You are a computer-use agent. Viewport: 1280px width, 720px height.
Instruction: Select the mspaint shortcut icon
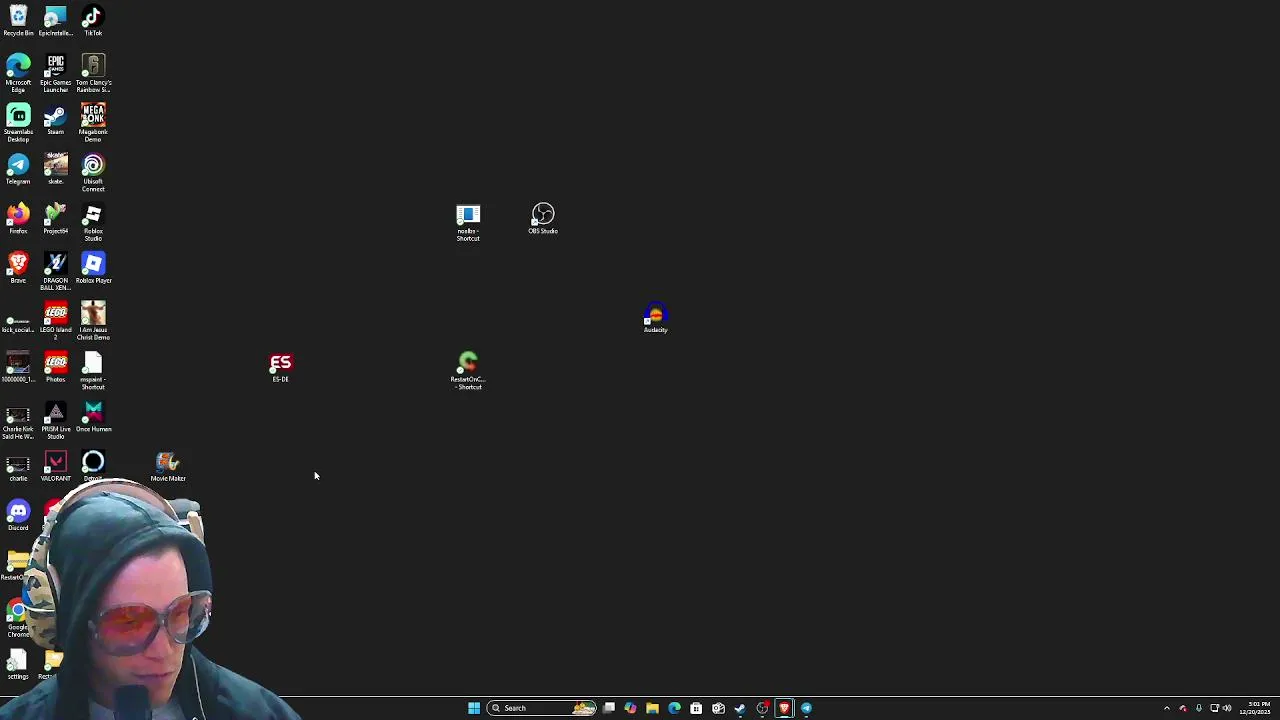pyautogui.click(x=93, y=371)
